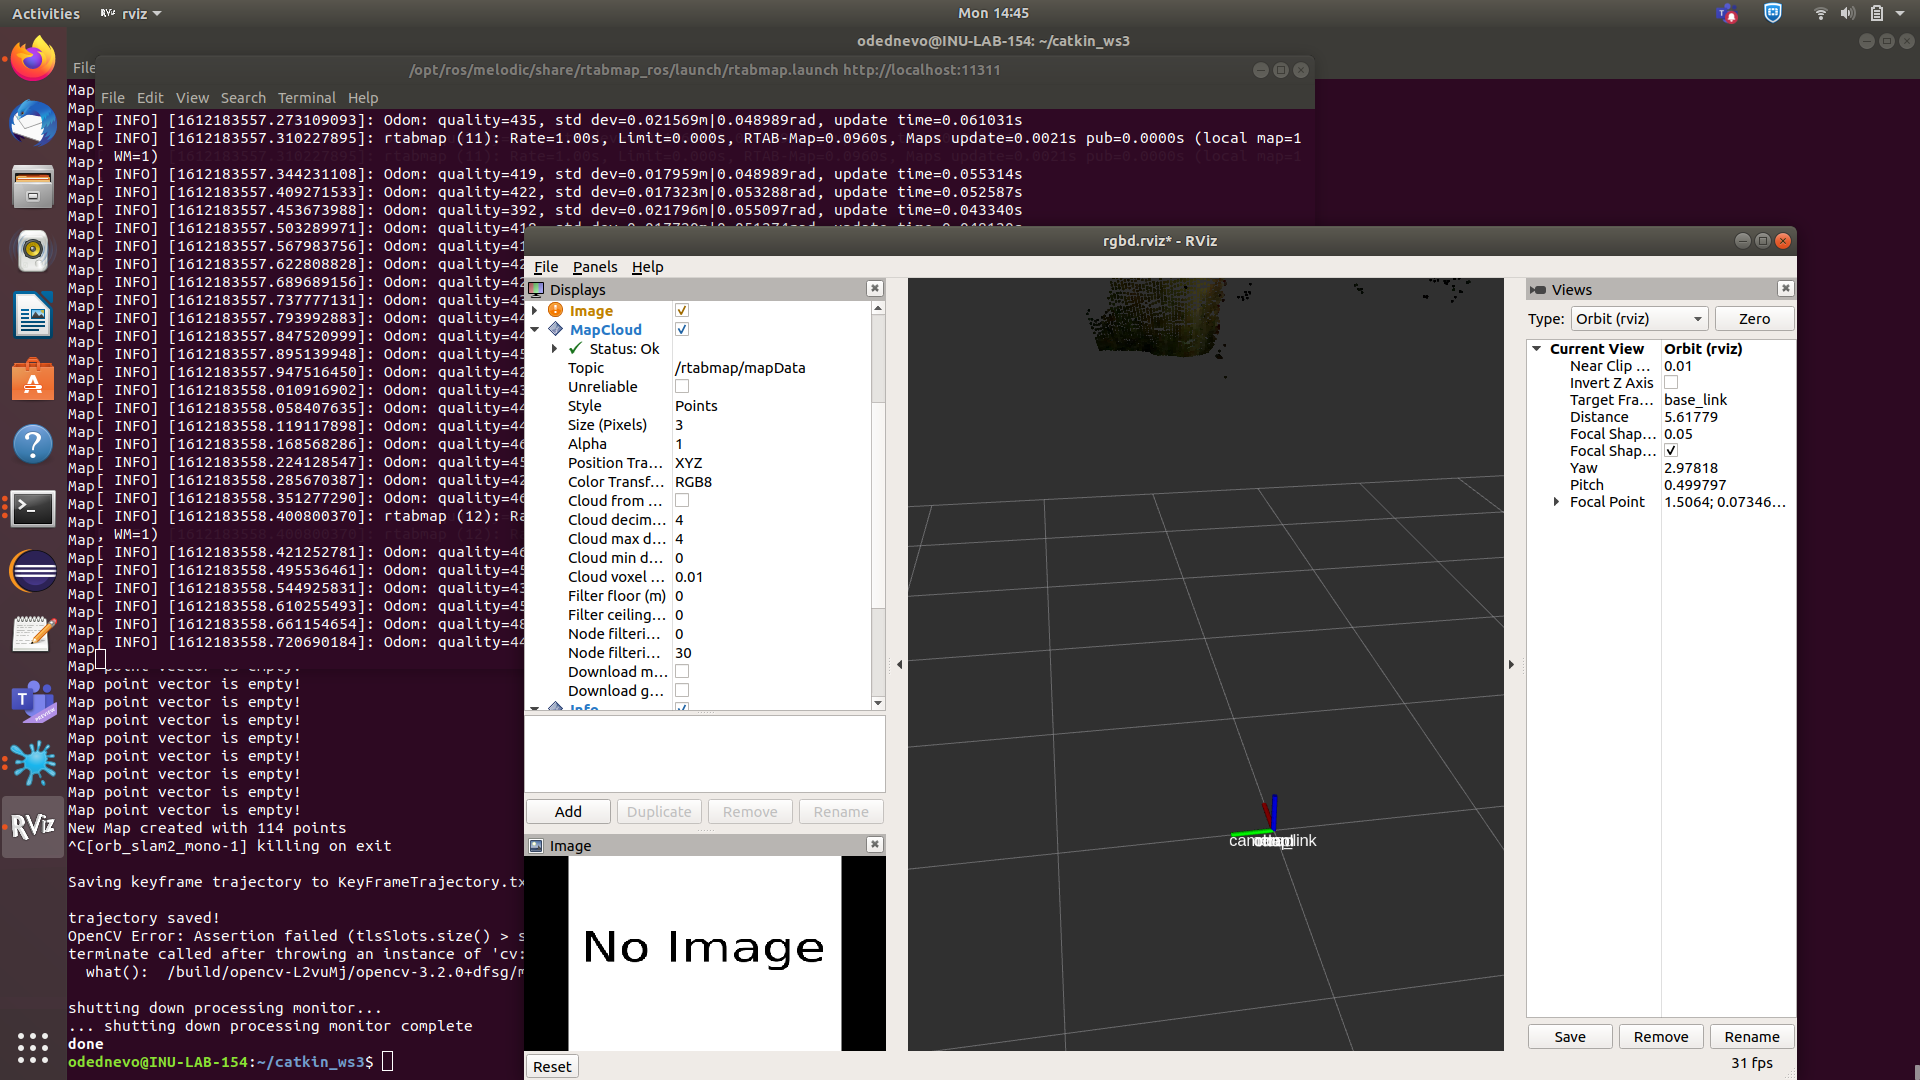Expand the Status: Ok entry
Image resolution: width=1920 pixels, height=1080 pixels.
pos(554,349)
